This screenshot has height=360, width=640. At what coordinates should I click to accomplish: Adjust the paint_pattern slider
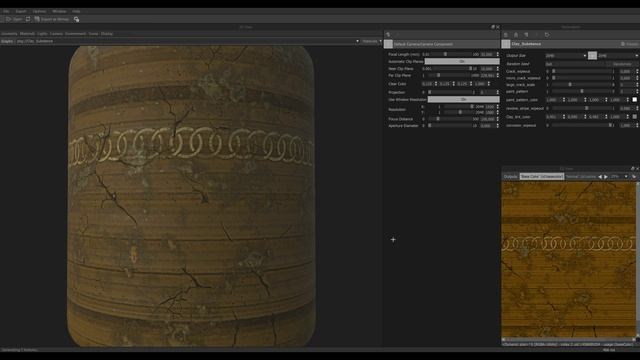(x=581, y=91)
